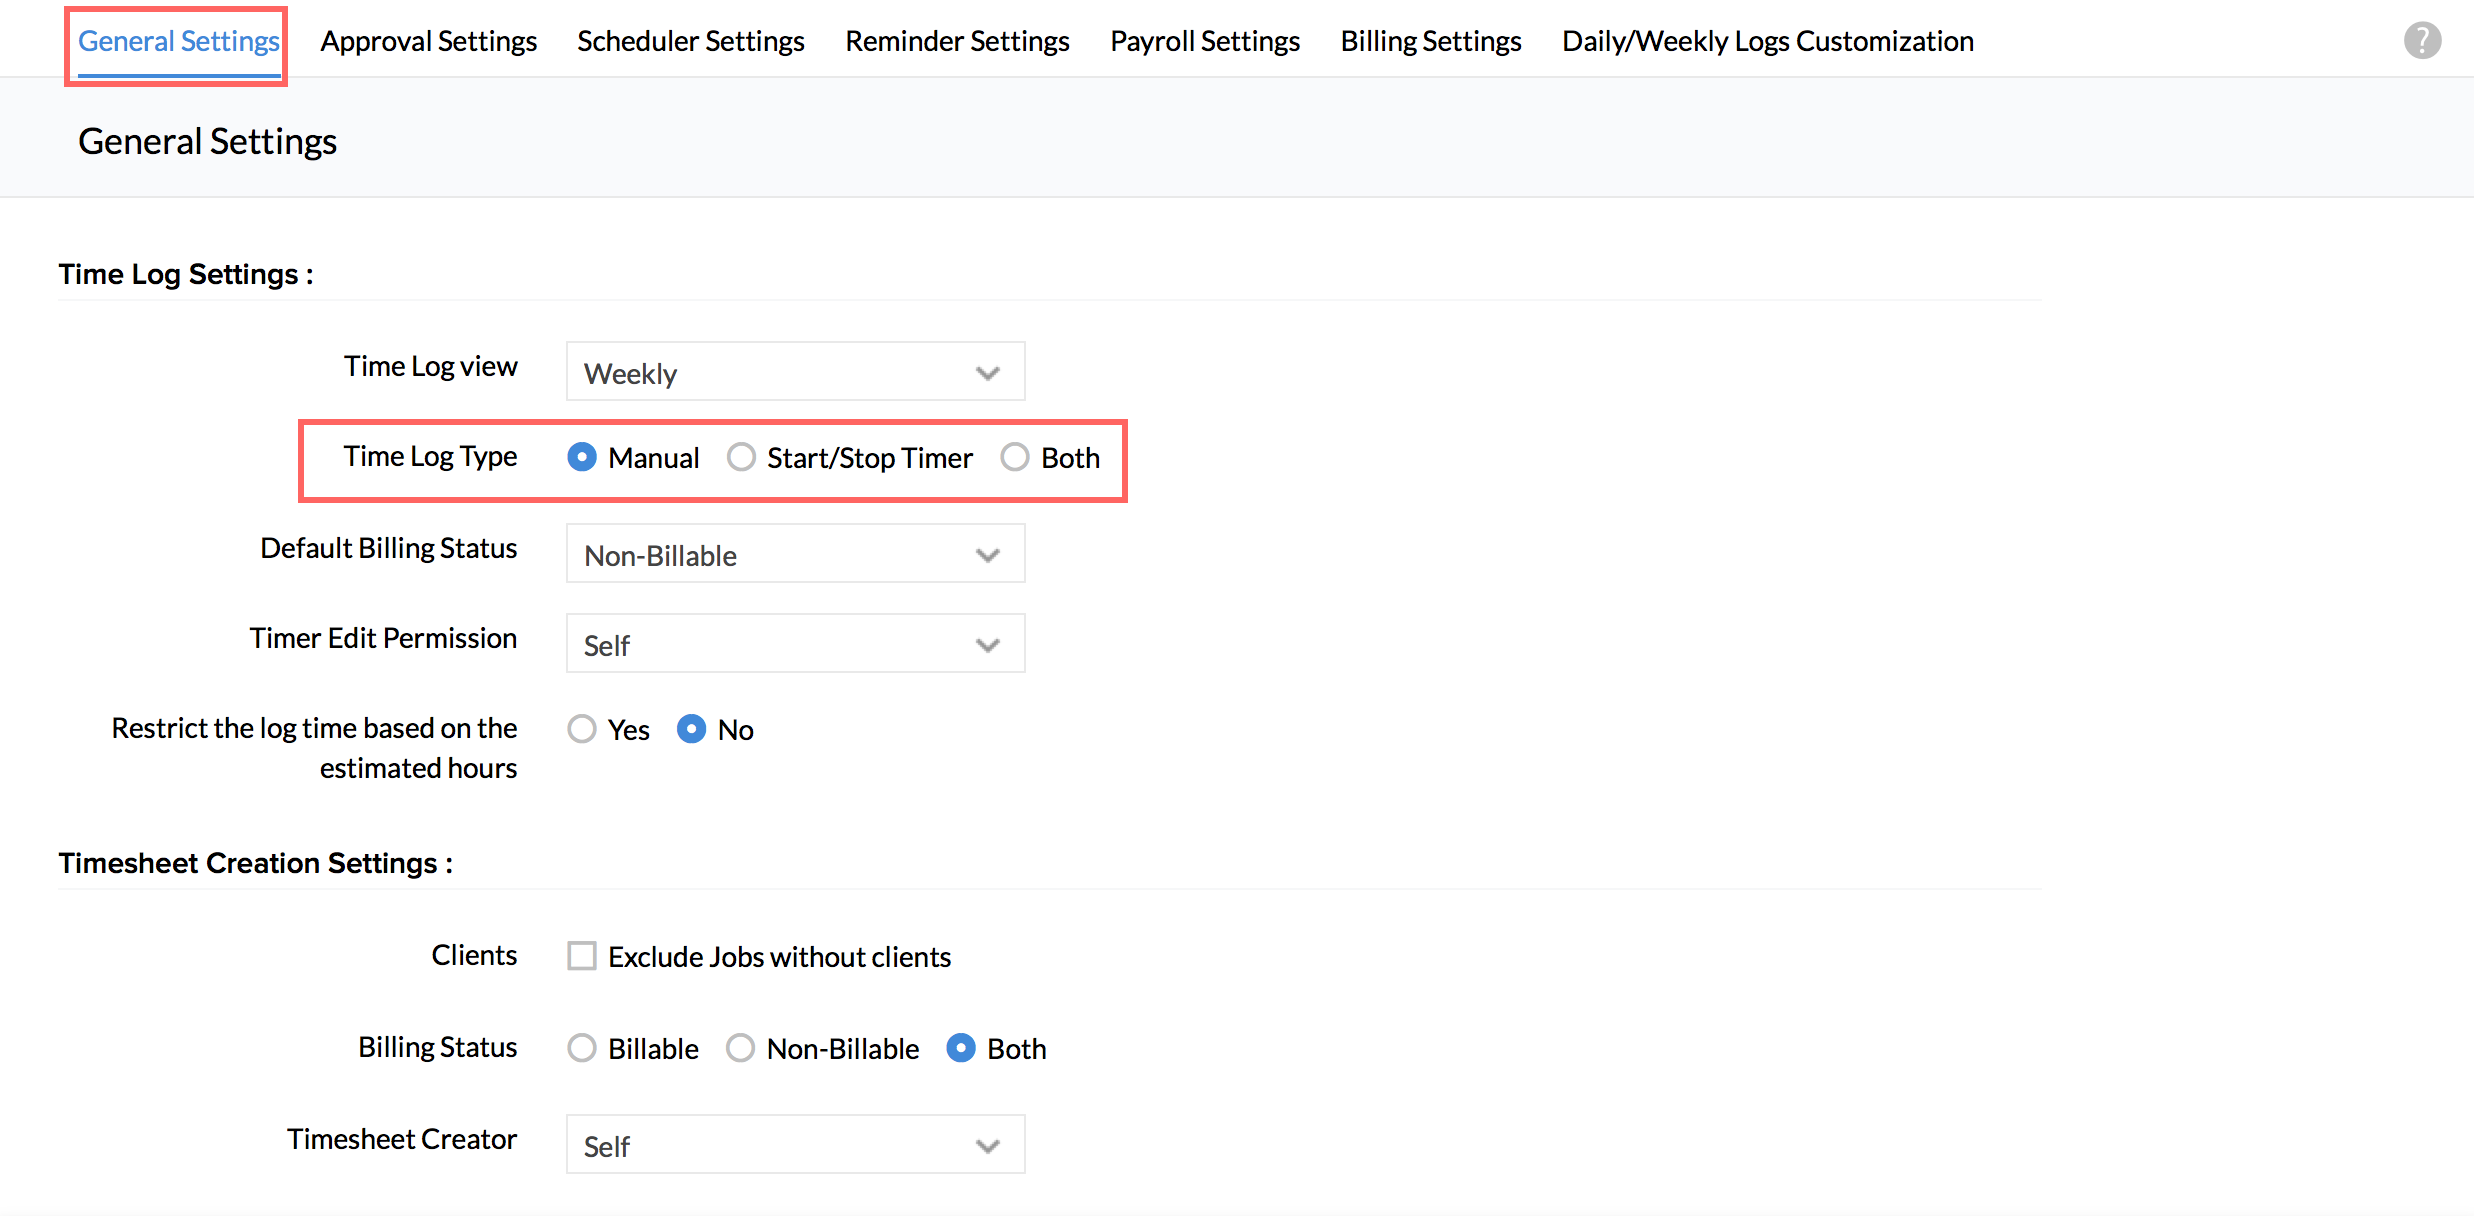Choose Yes to restrict log time
The height and width of the screenshot is (1216, 2474).
(582, 729)
